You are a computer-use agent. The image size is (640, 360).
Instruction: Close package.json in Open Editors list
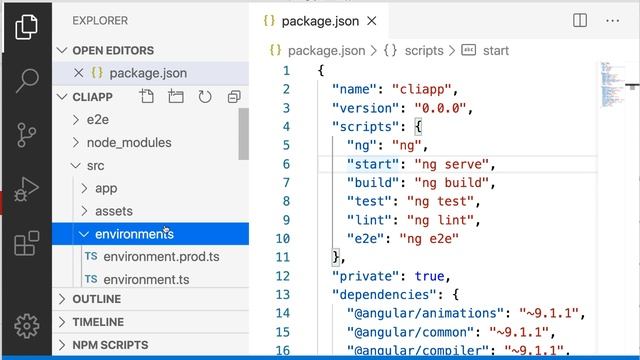coord(78,73)
